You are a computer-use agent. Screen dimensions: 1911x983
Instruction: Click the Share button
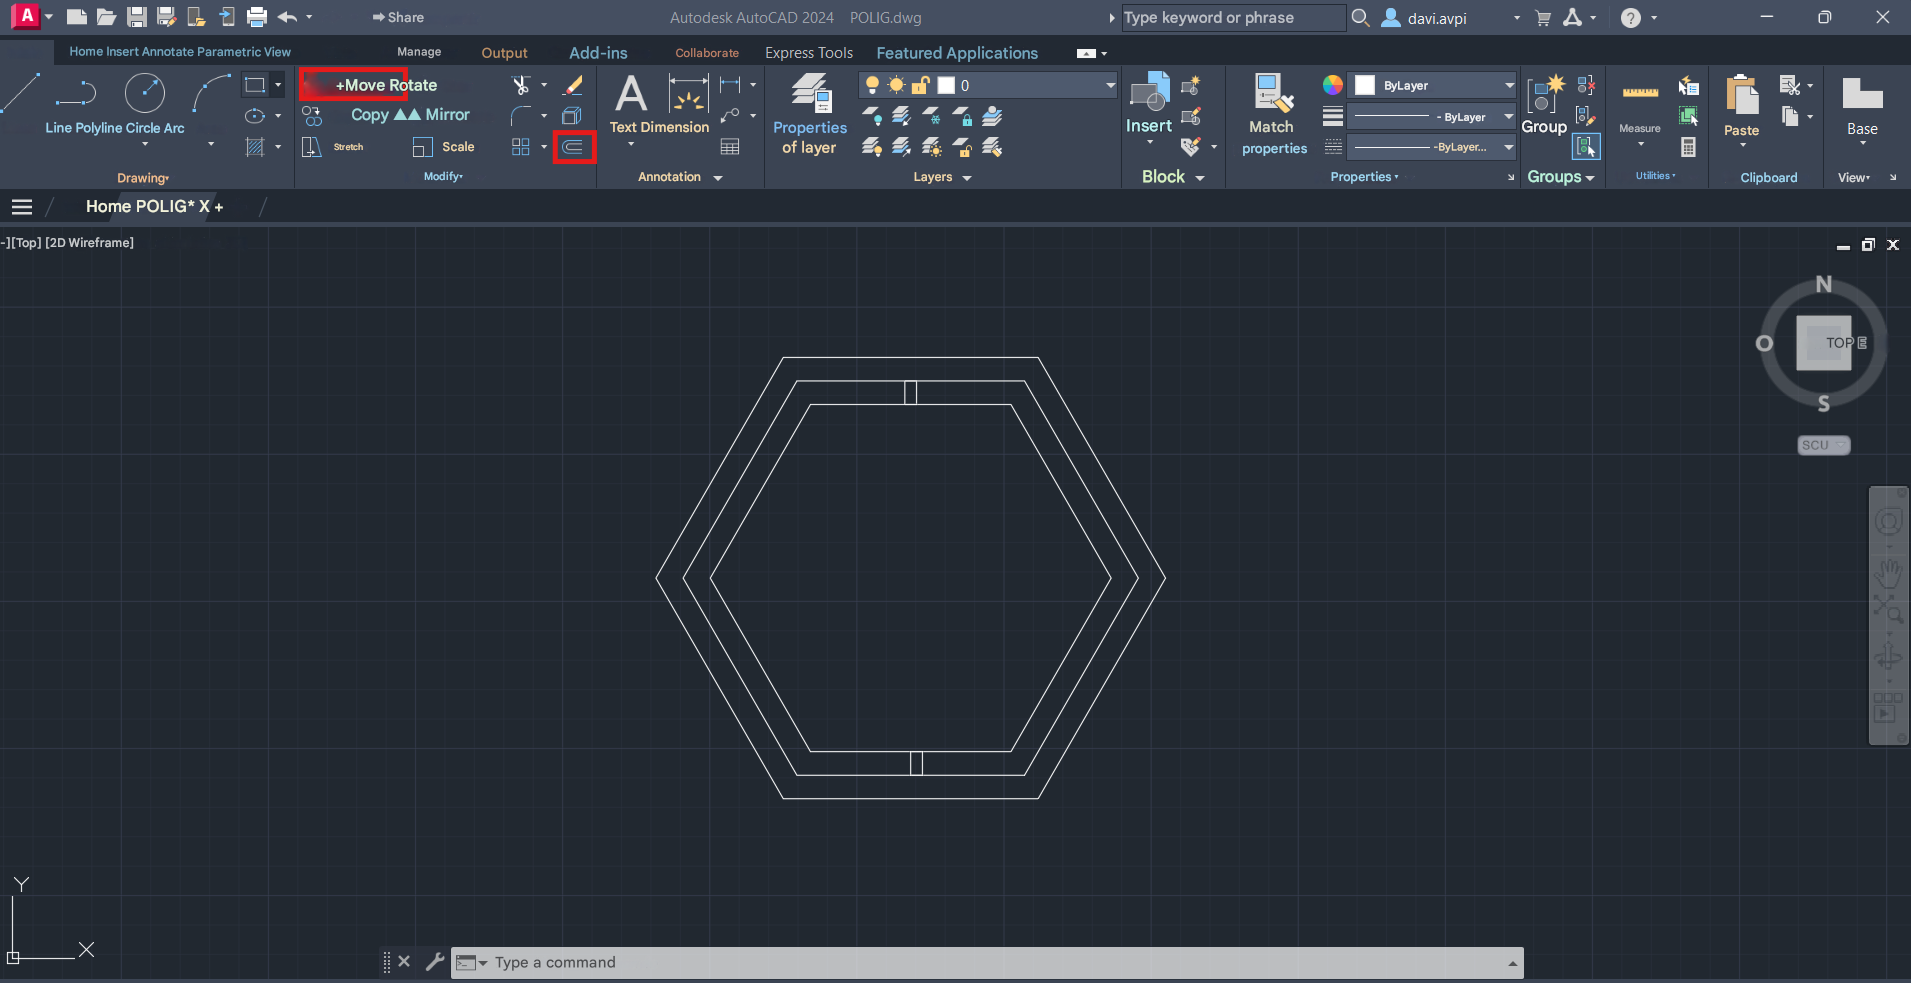pos(399,17)
